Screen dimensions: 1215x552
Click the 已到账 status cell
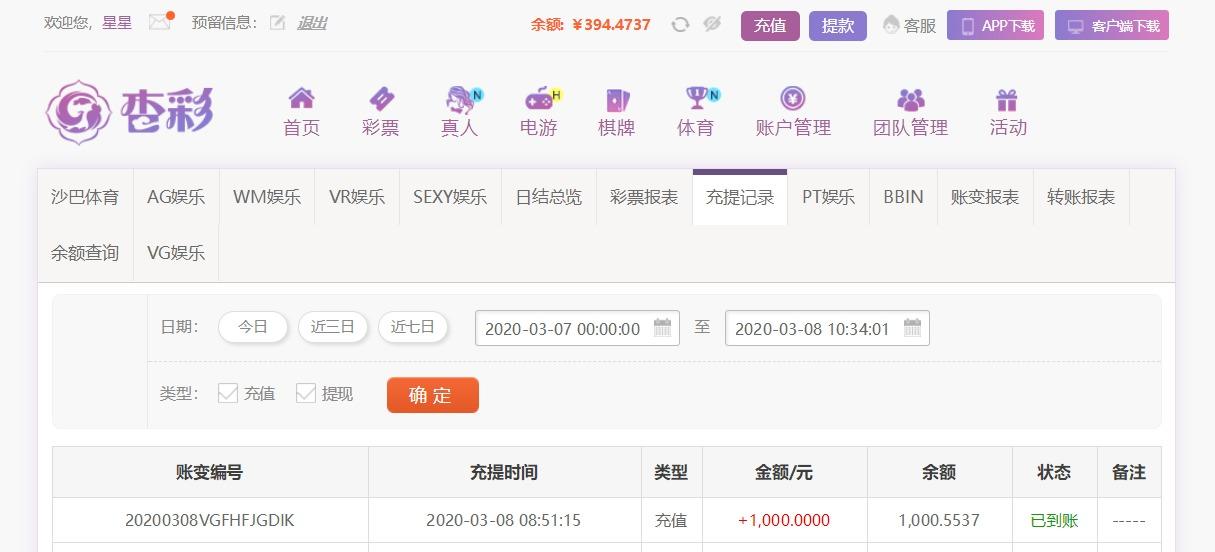pos(1054,520)
